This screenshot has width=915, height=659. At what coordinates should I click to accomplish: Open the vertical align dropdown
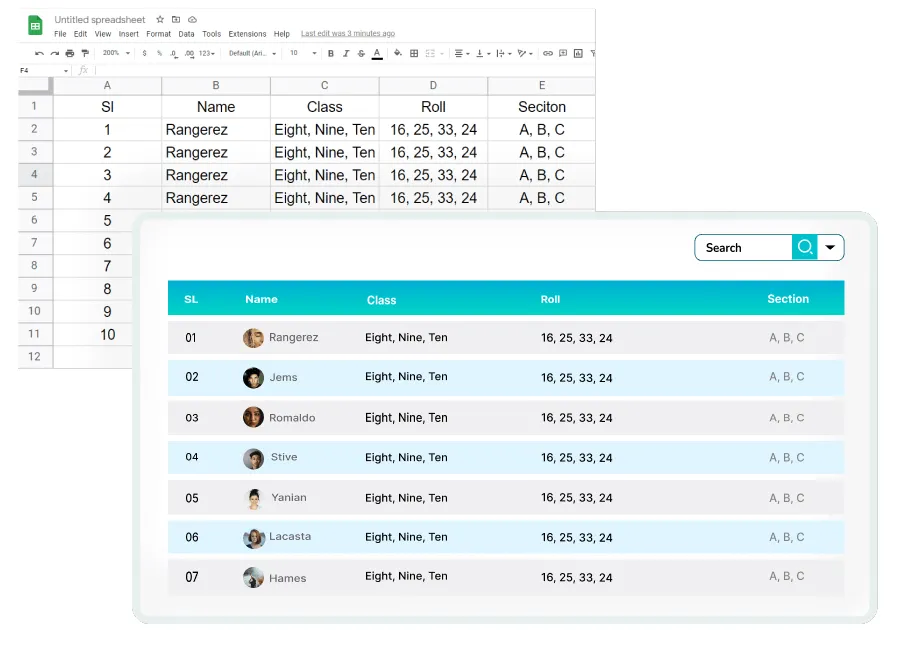(x=483, y=53)
